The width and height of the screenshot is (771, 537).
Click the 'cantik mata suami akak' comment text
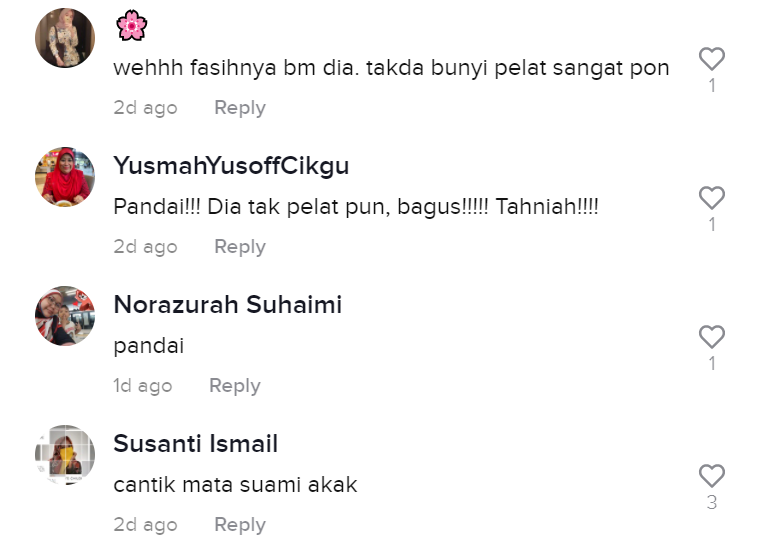coord(235,485)
